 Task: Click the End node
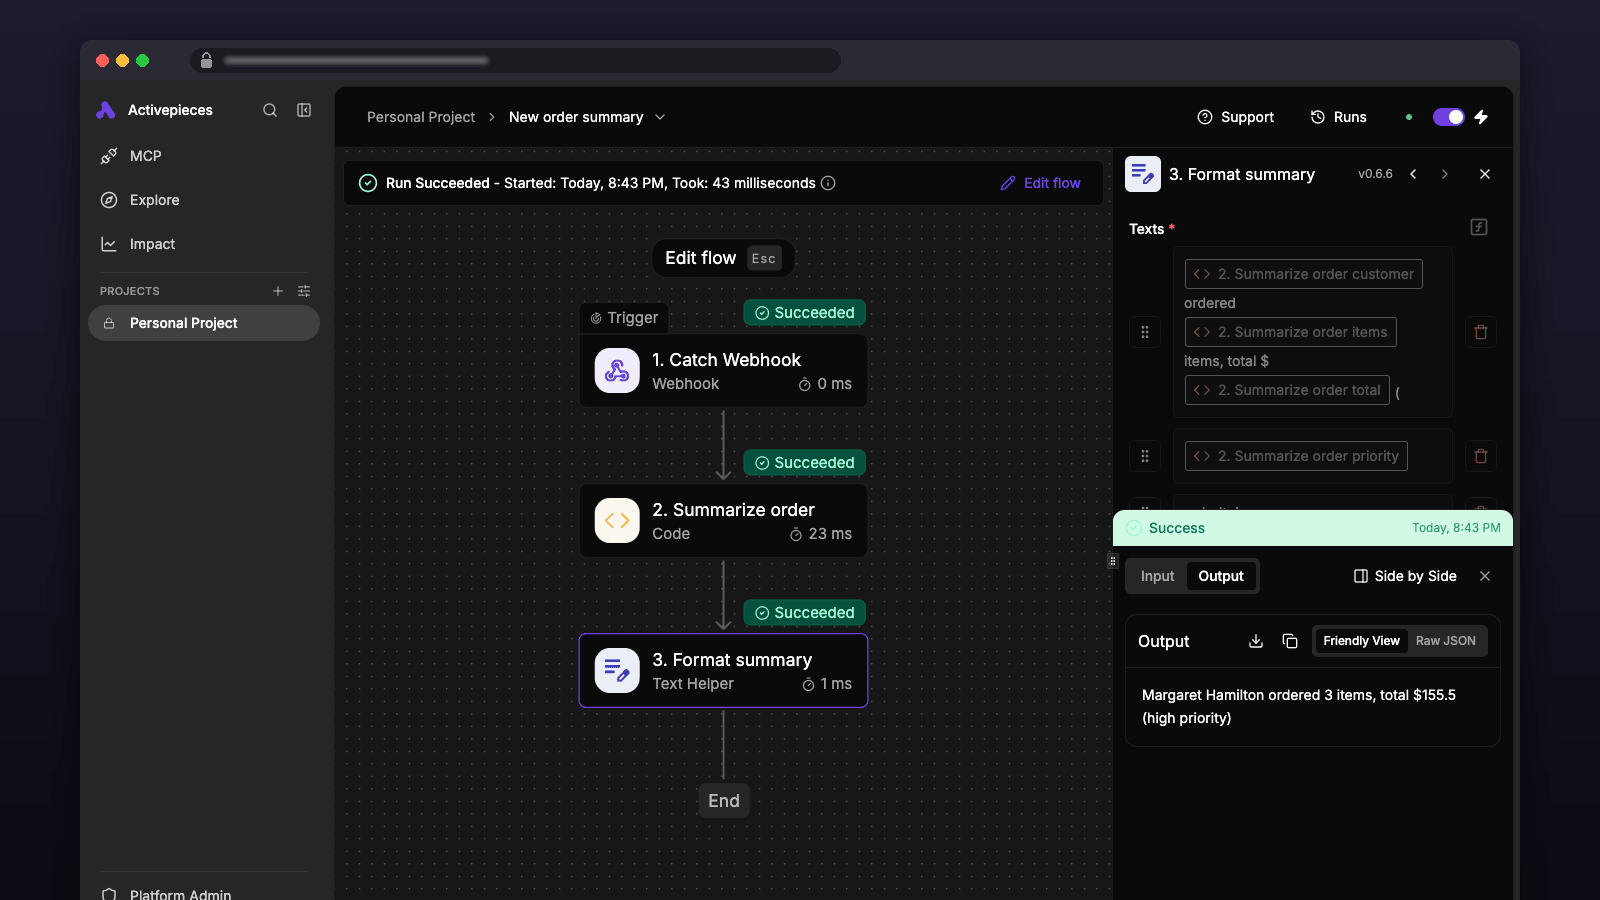click(724, 801)
